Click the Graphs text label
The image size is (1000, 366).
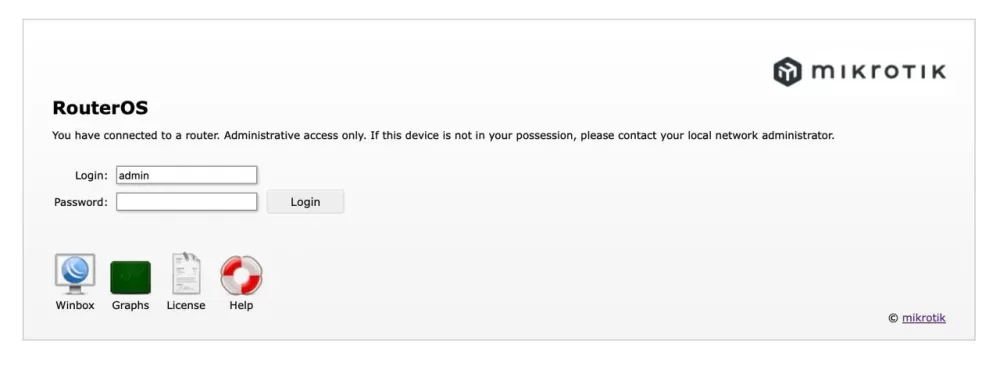pyautogui.click(x=131, y=305)
